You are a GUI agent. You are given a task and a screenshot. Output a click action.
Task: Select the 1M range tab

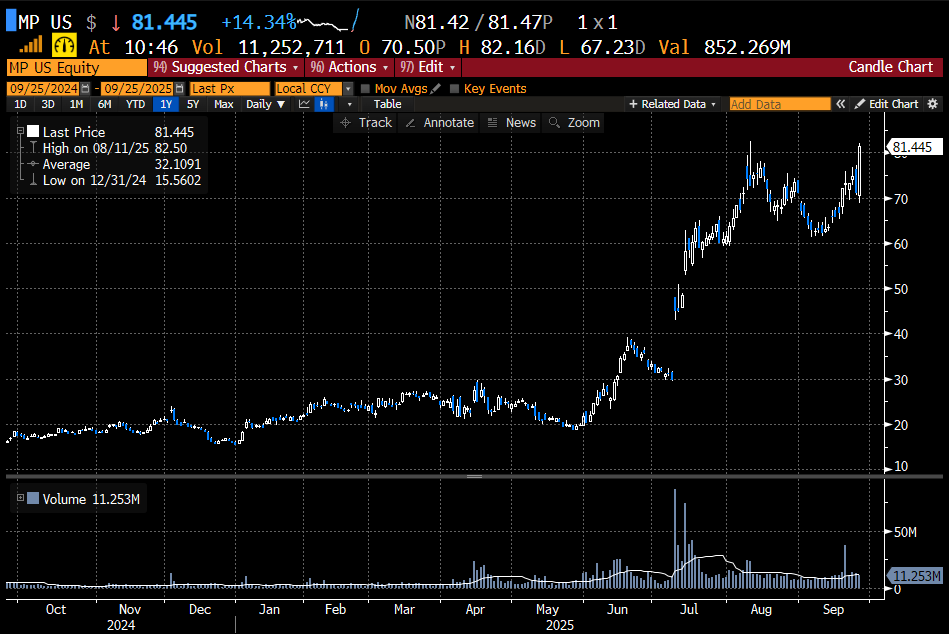[x=76, y=104]
